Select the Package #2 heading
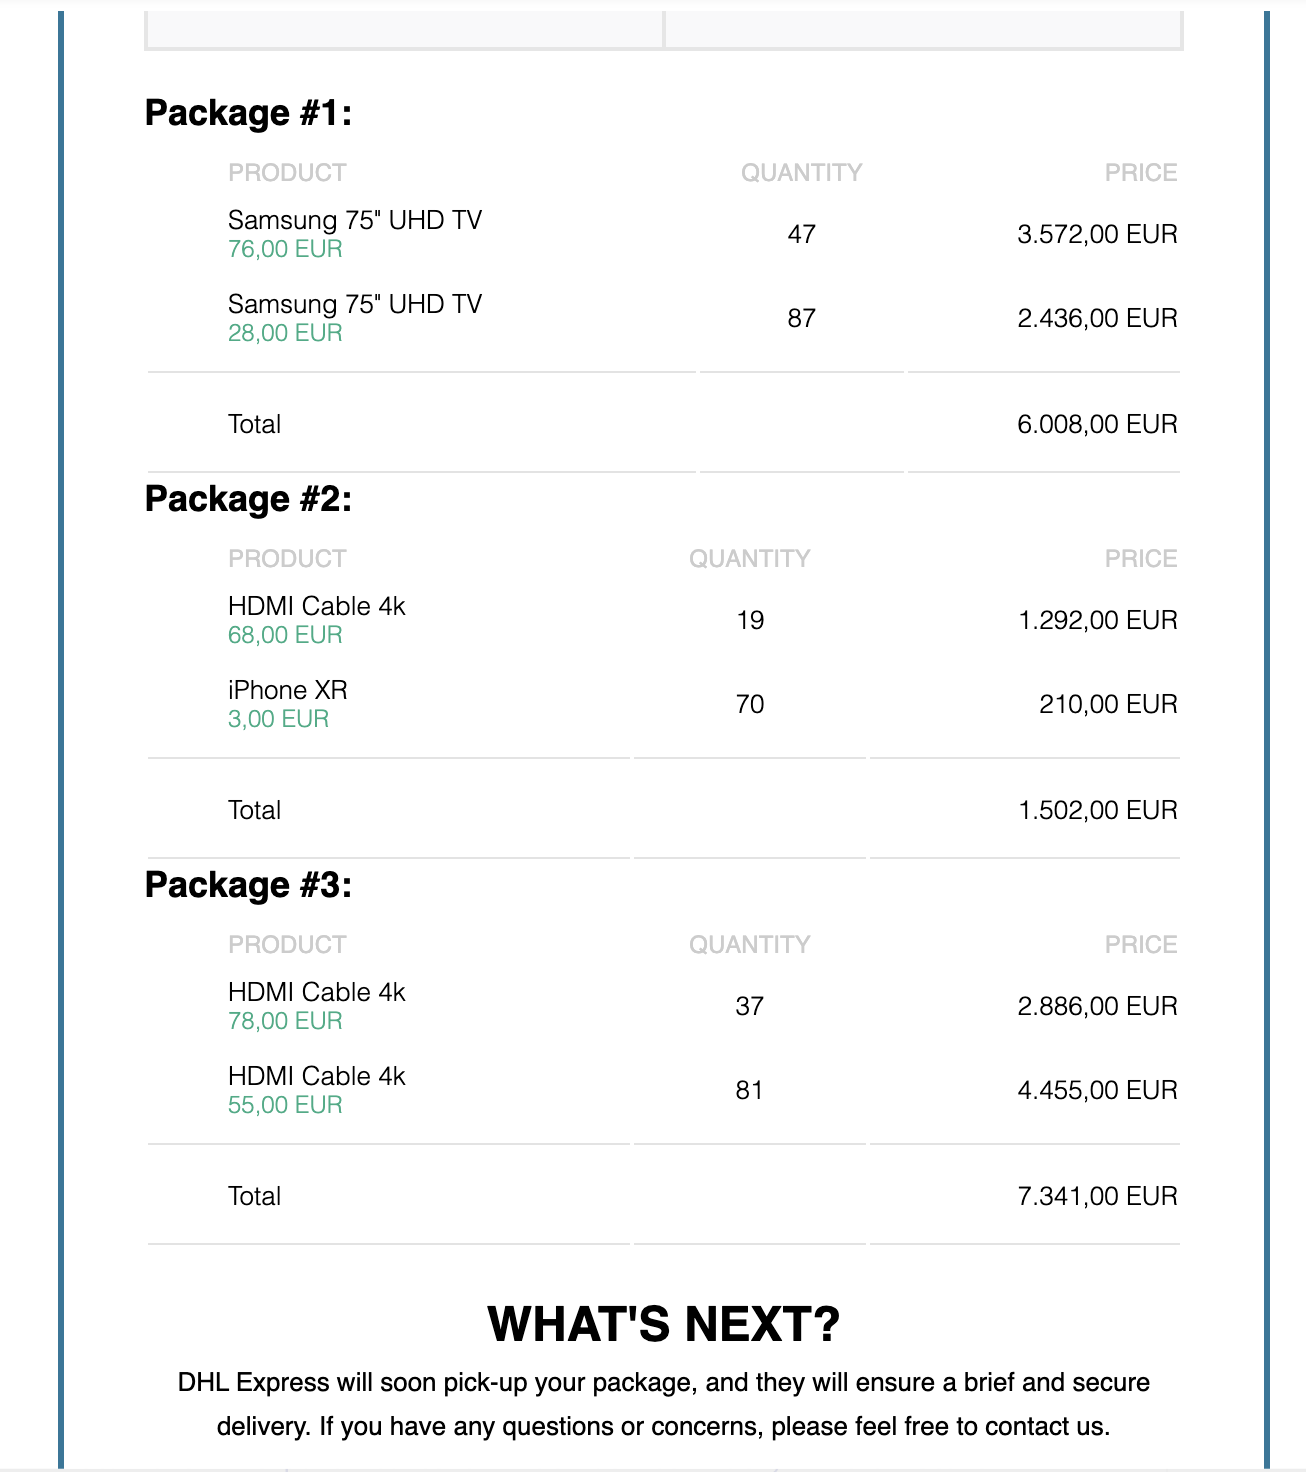1306x1472 pixels. [248, 499]
